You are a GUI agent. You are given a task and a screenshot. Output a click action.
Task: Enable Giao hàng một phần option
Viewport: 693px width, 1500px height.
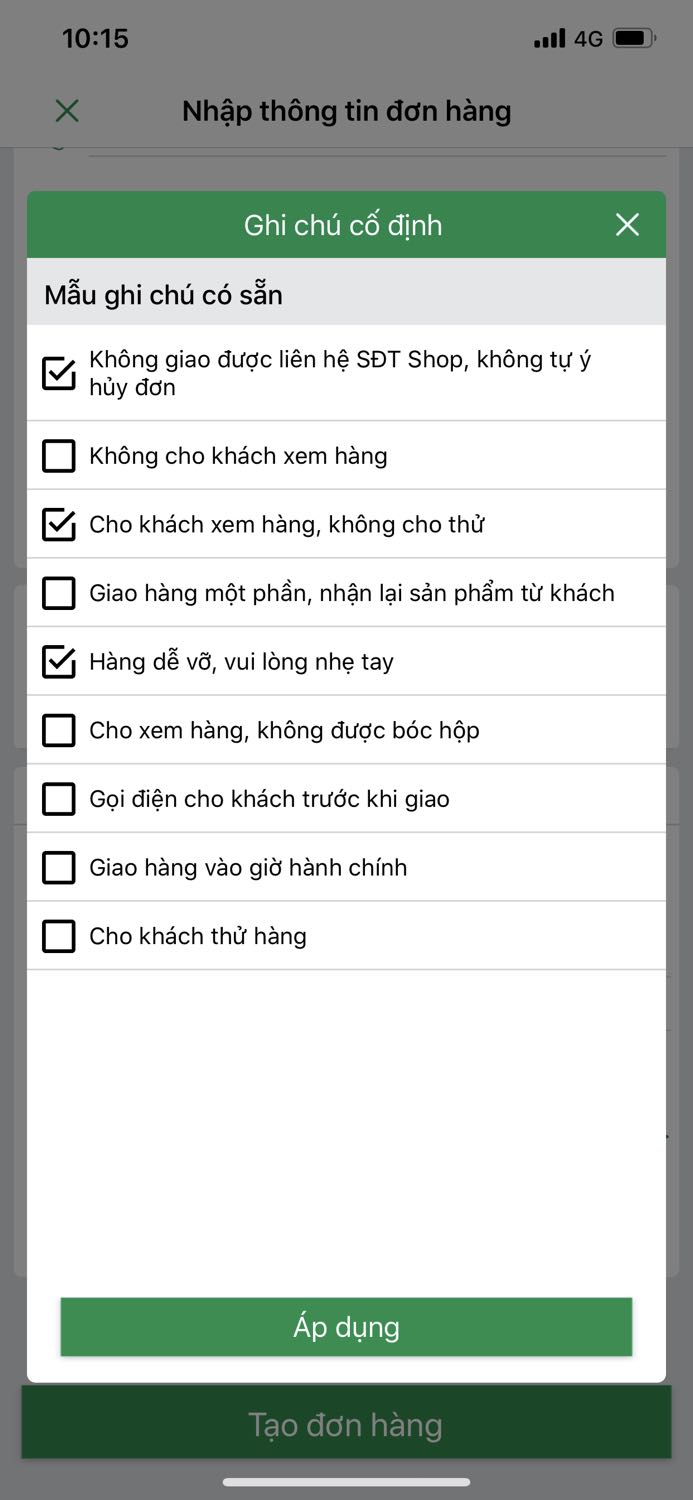click(x=59, y=593)
